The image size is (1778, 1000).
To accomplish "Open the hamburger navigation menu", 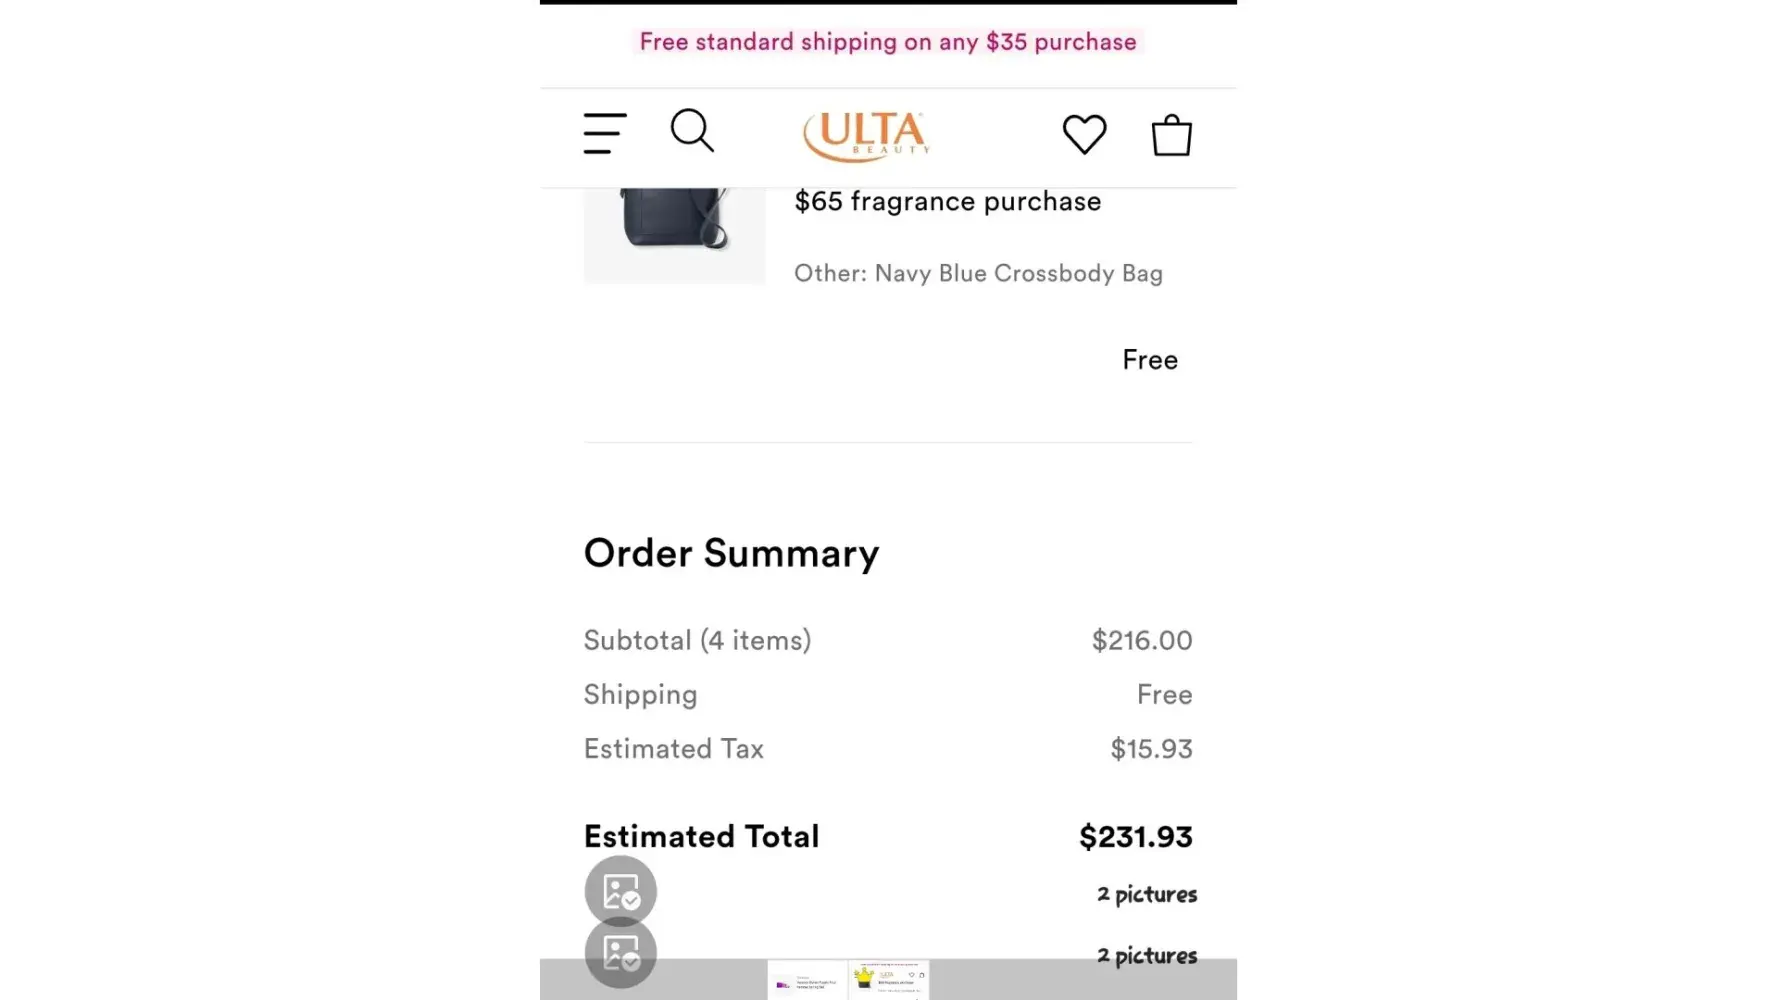I will click(605, 134).
